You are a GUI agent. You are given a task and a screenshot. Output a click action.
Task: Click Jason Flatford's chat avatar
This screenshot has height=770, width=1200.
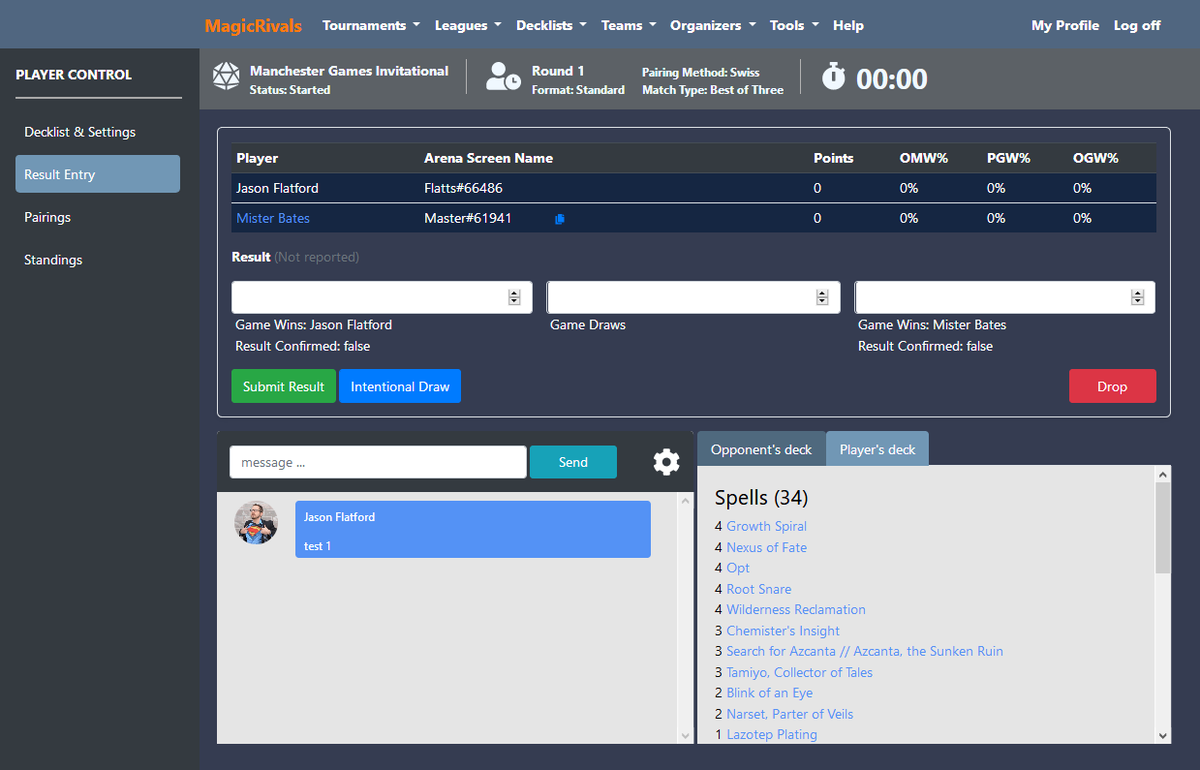[256, 522]
